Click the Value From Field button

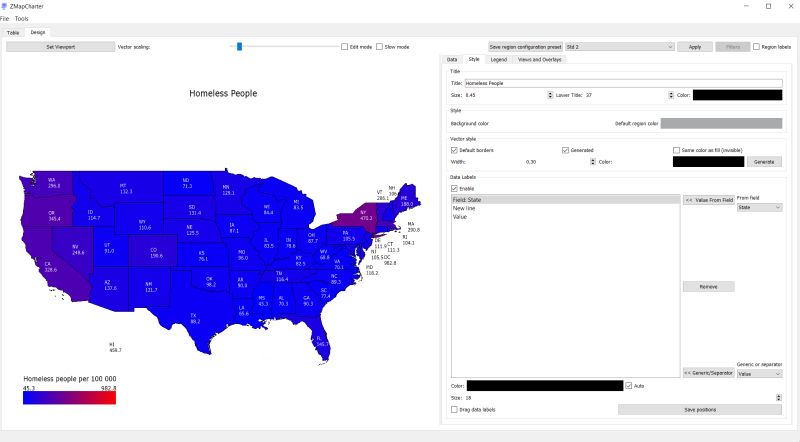coord(709,200)
